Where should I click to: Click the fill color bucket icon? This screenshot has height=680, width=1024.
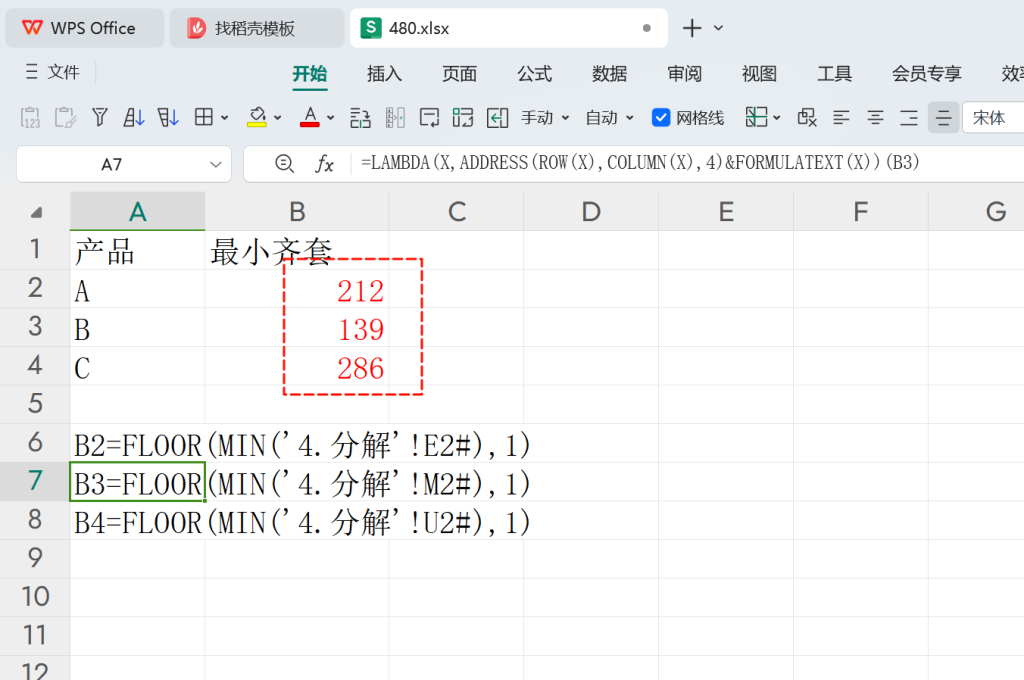[257, 118]
